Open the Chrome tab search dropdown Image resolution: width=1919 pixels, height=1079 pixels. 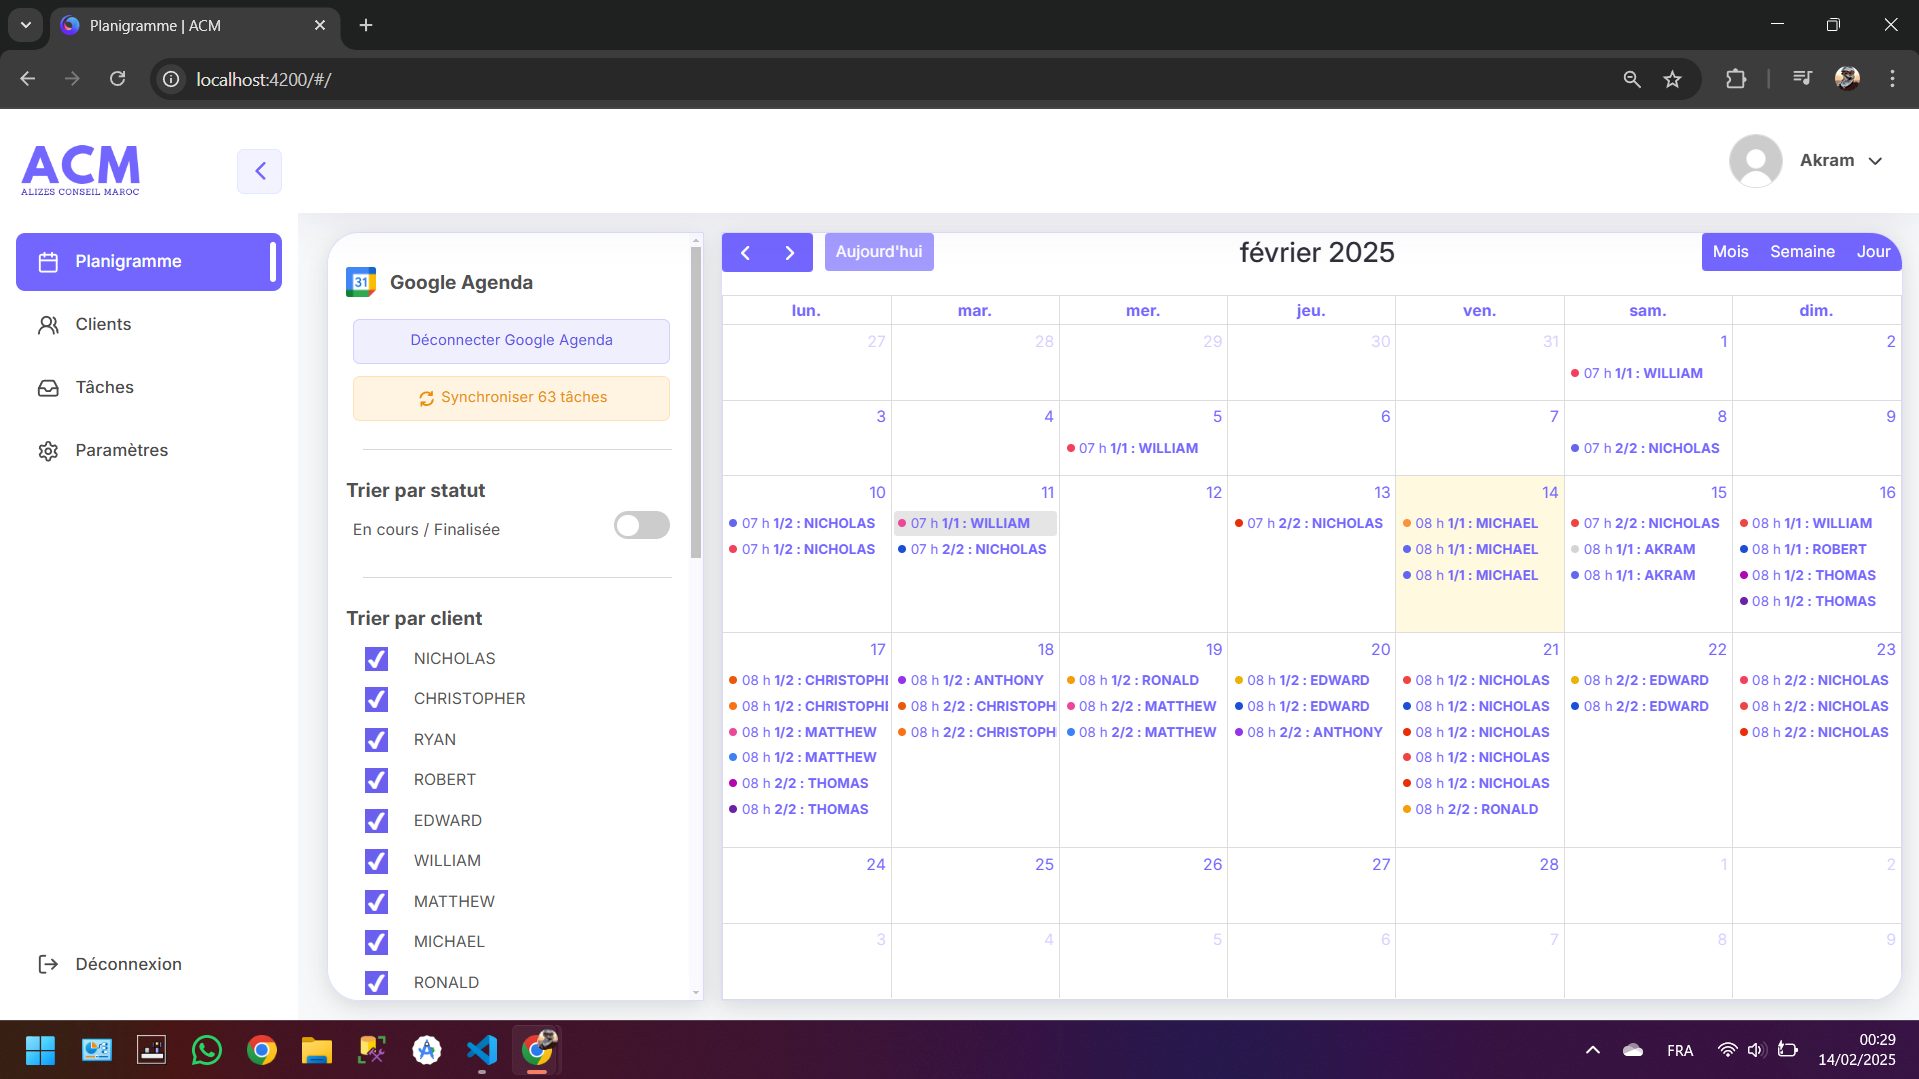[x=25, y=25]
